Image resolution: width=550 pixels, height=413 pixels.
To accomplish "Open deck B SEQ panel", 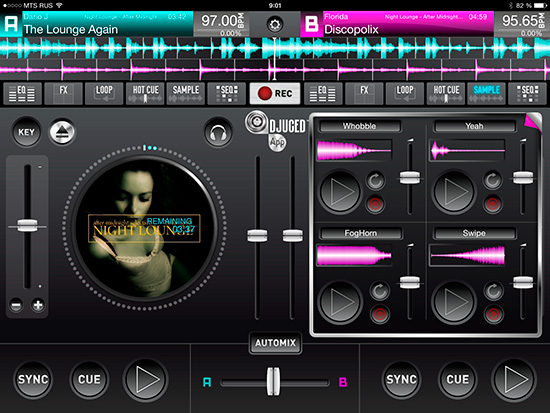I will click(x=527, y=93).
